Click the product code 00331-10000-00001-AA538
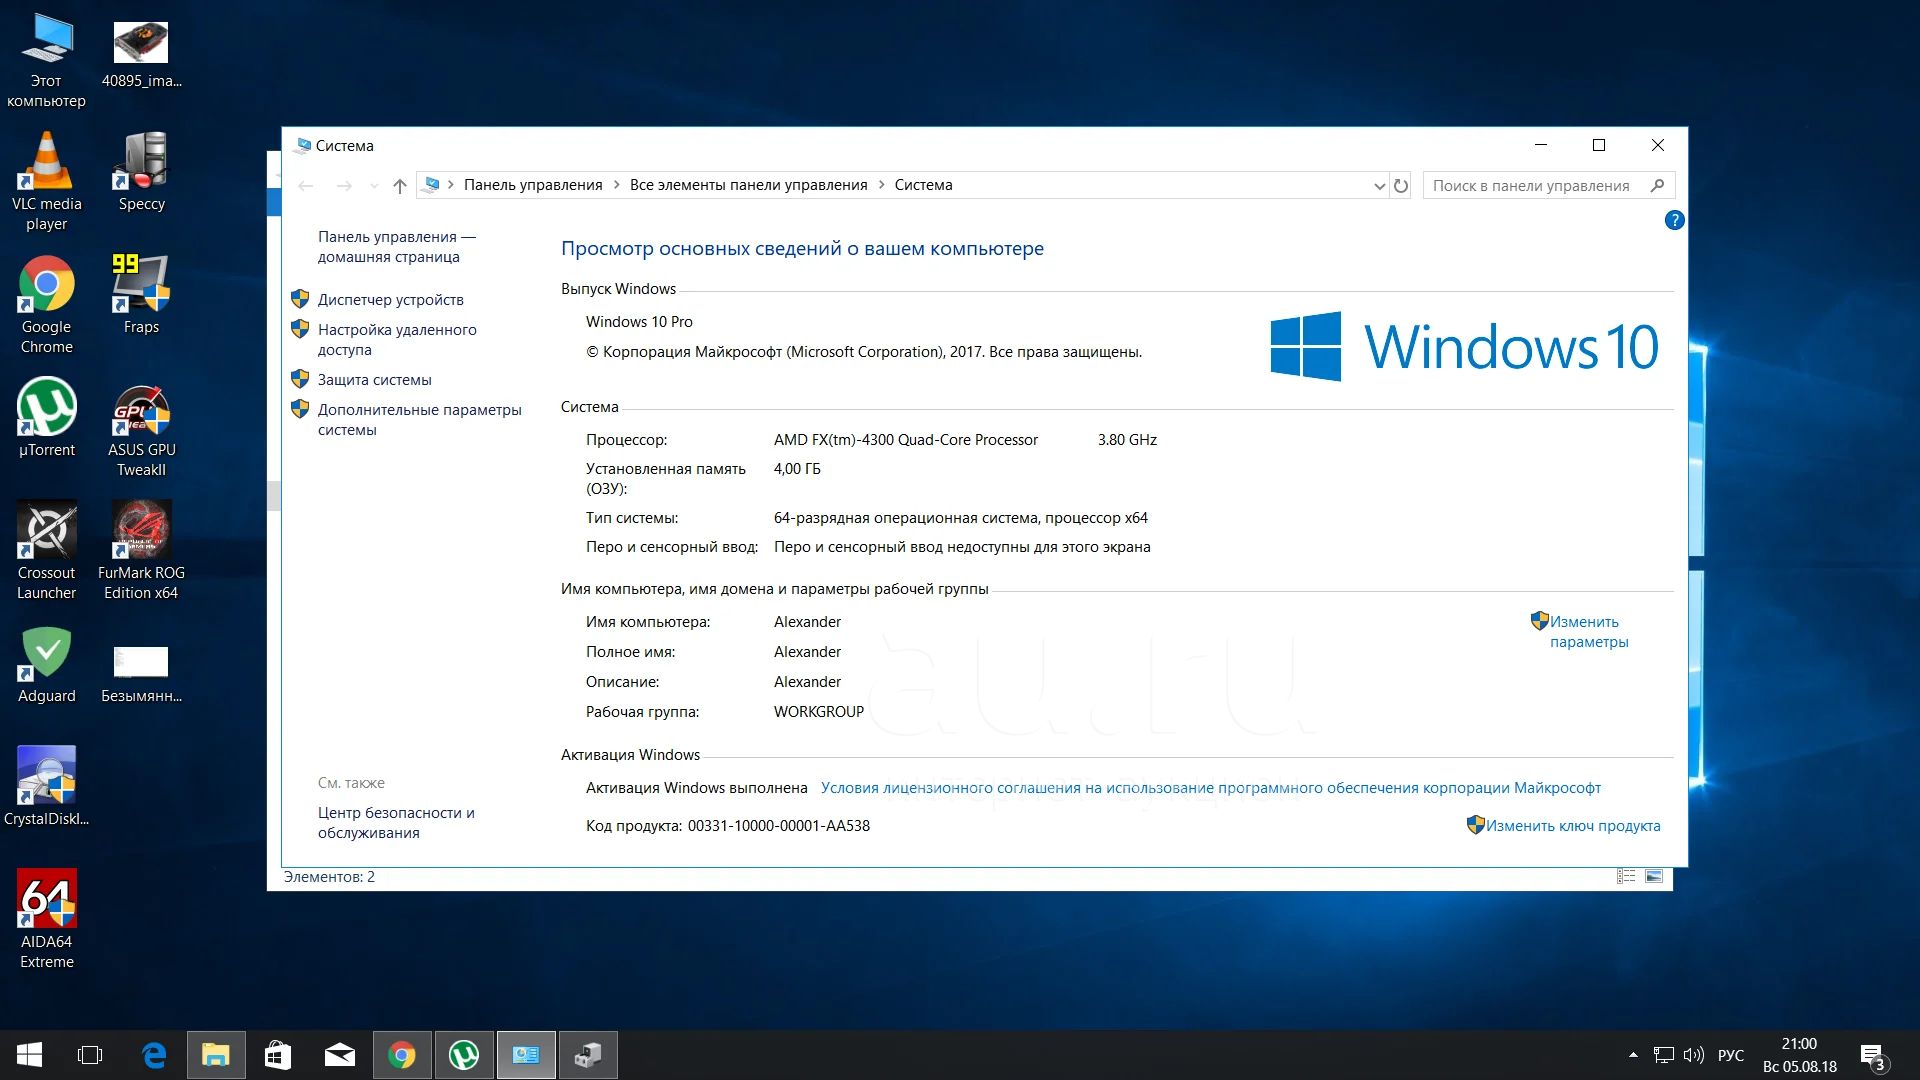Screen dimensions: 1920x1080 pyautogui.click(x=778, y=826)
